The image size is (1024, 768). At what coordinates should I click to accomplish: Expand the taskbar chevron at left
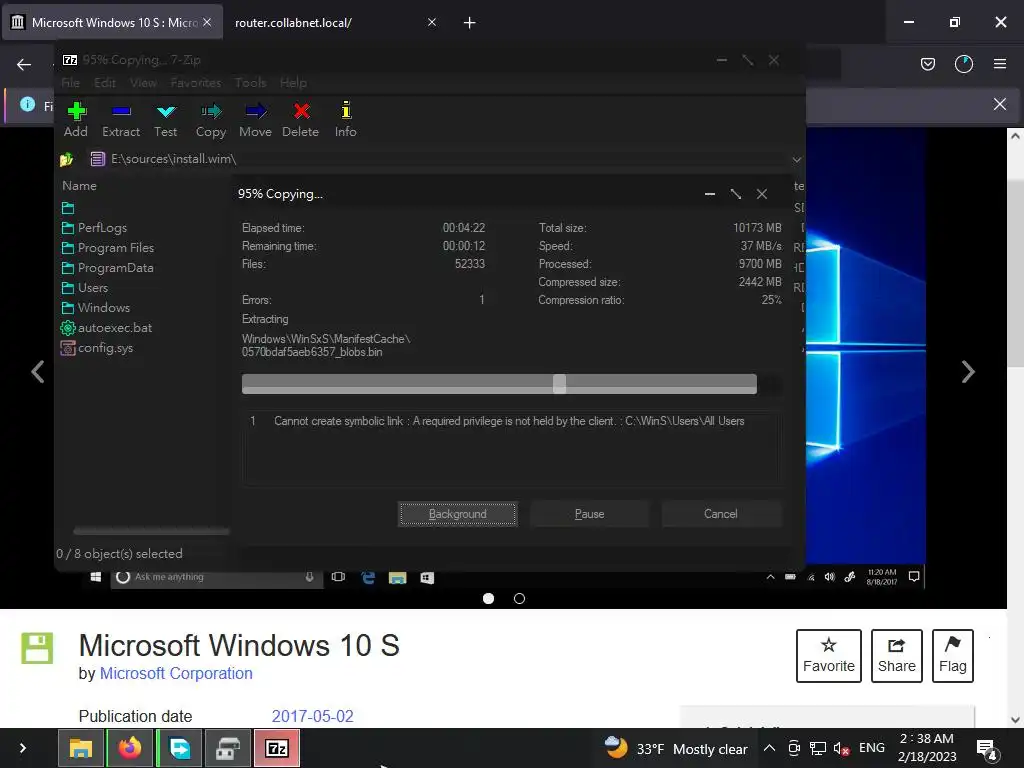point(23,748)
